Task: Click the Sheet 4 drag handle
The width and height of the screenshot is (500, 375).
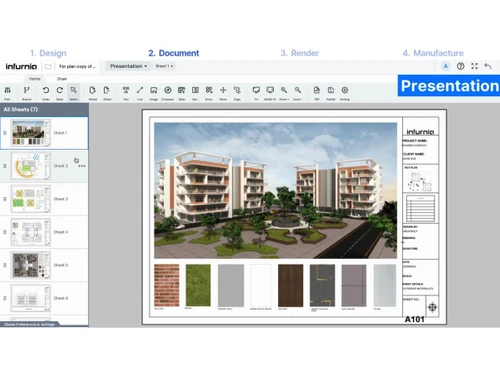Action: (5, 232)
